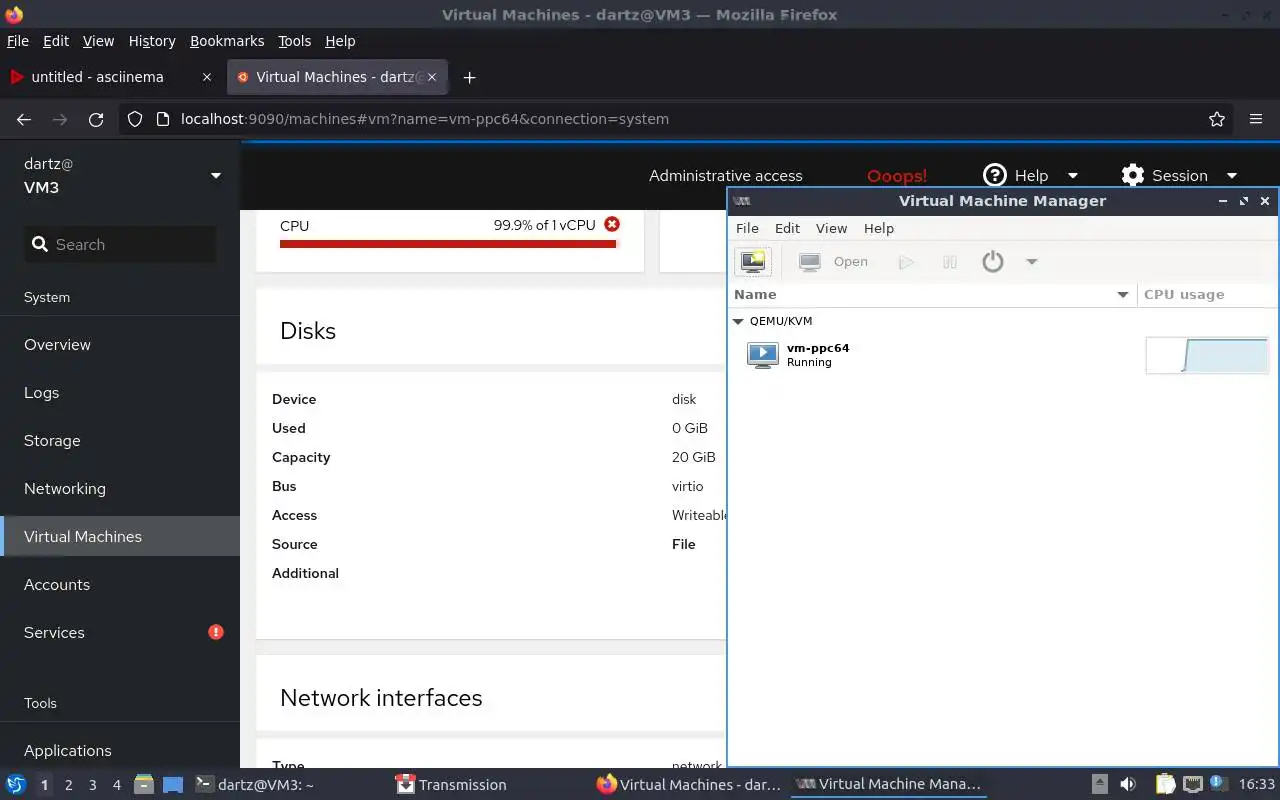Open Firefox Tools menu
Screen dimensions: 1280x800
(x=294, y=41)
